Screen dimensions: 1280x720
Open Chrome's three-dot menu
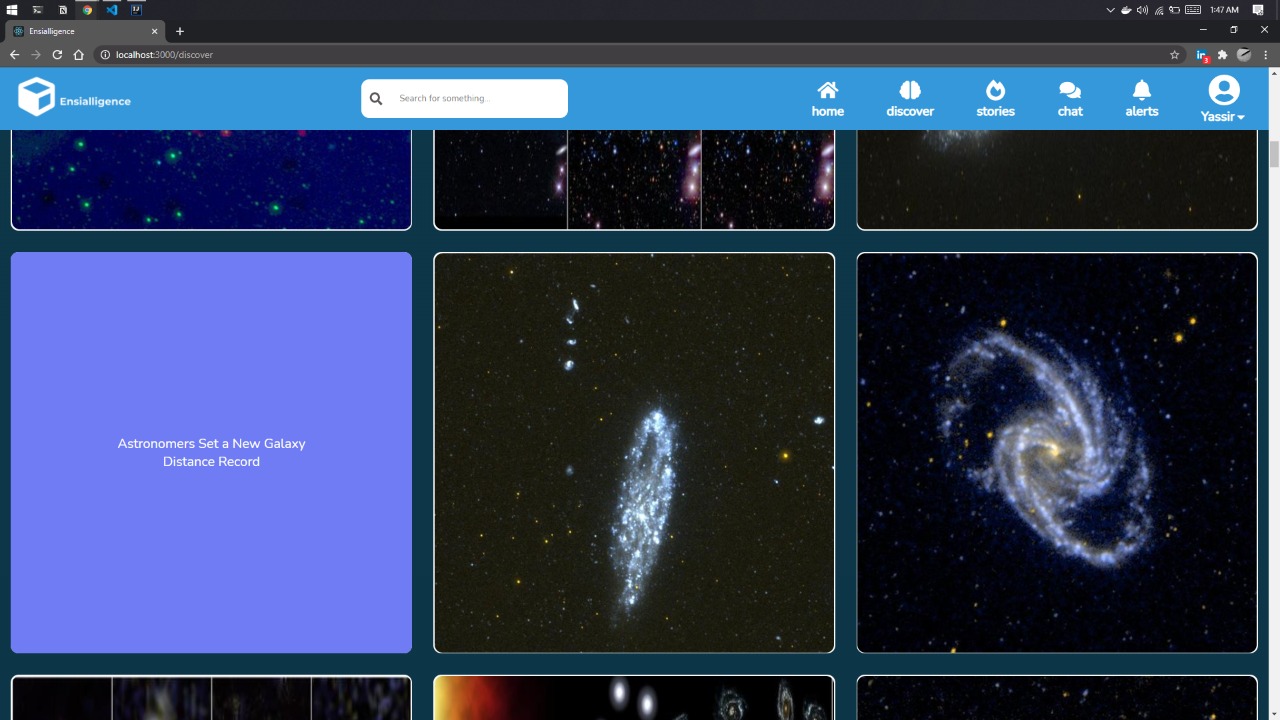(x=1264, y=55)
